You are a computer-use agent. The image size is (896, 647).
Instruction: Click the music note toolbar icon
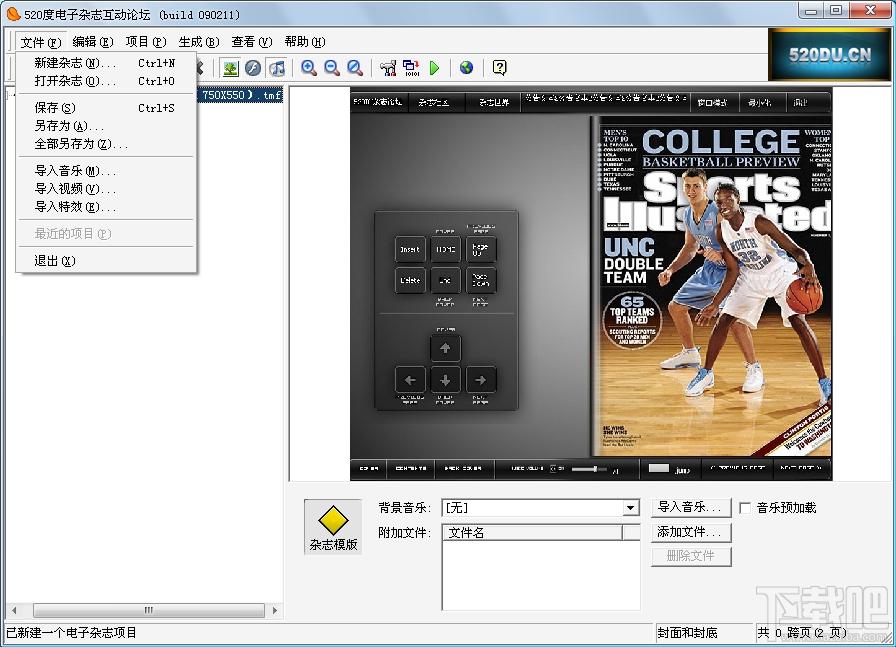coord(277,68)
